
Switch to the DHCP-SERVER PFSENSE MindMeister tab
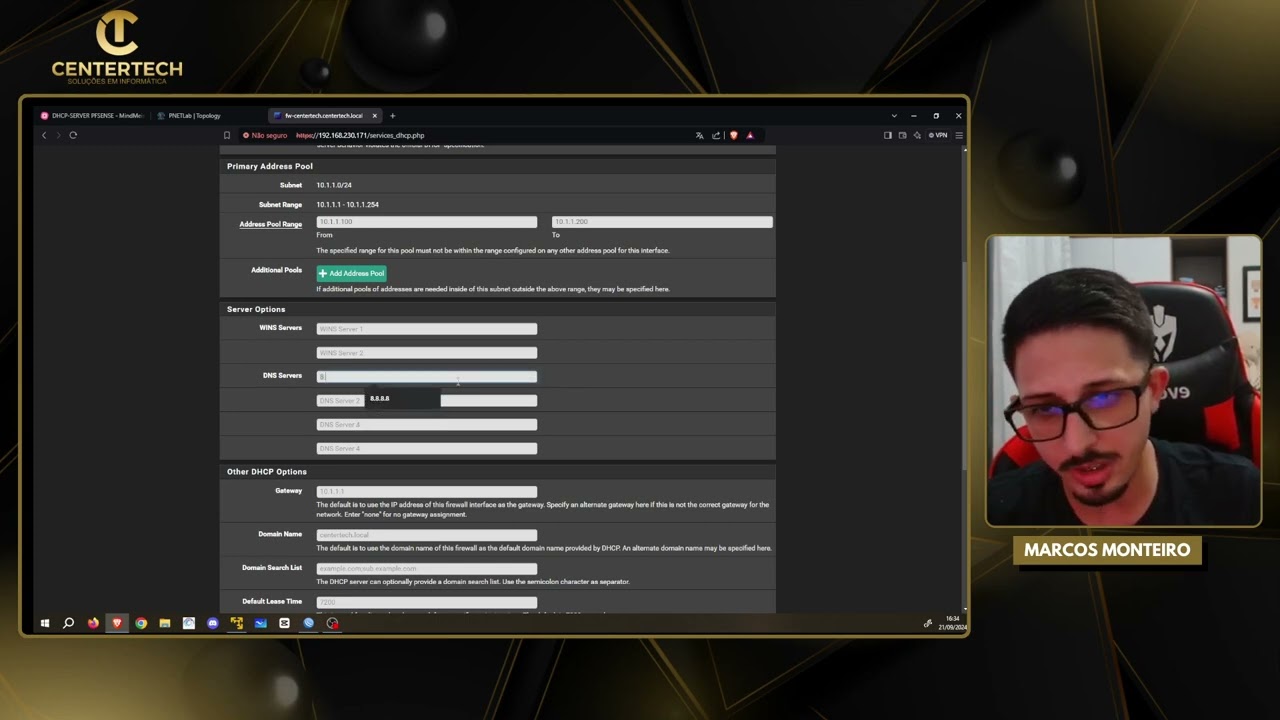tap(92, 116)
